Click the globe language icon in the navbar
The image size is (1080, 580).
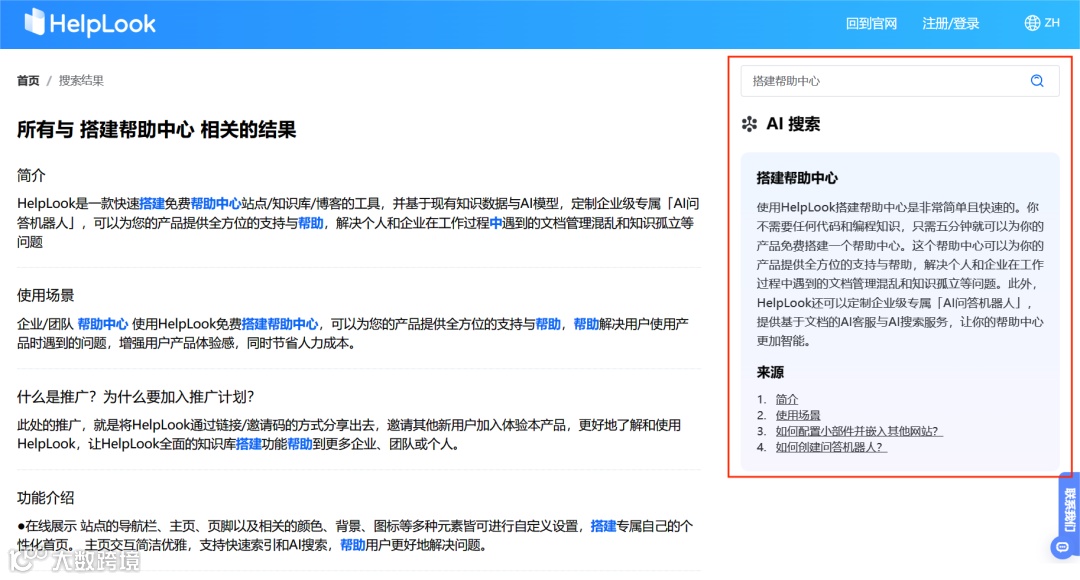[x=1019, y=22]
